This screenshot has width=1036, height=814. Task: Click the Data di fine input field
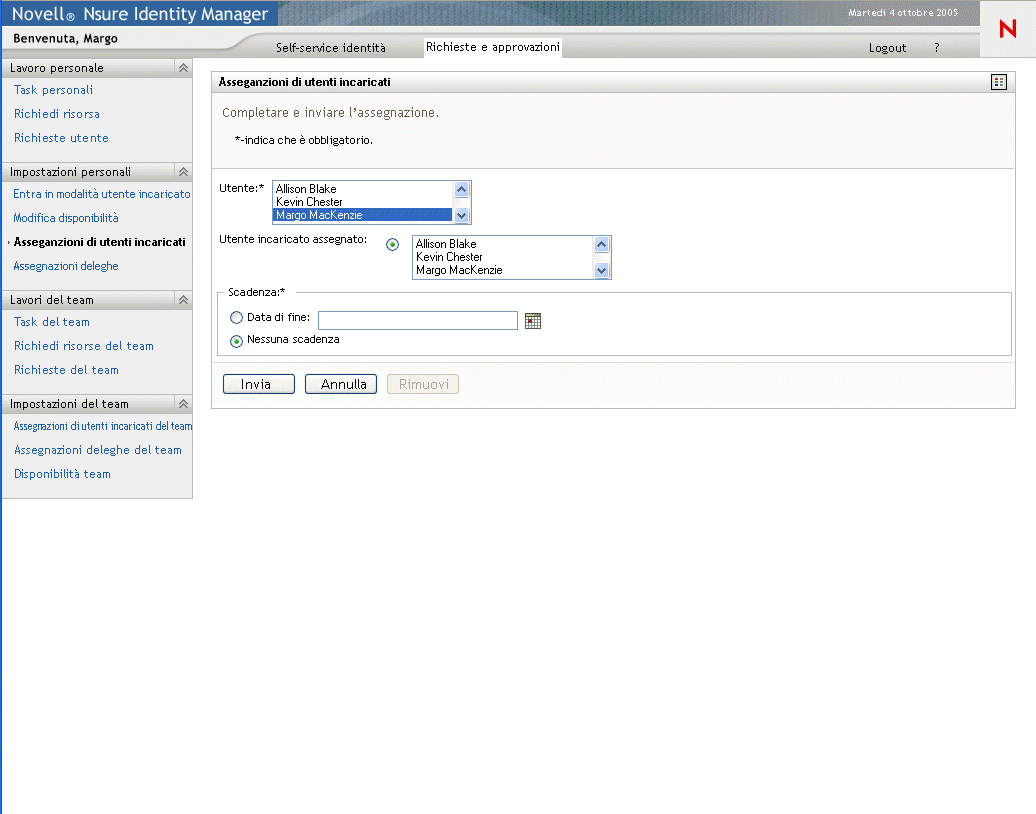tap(418, 320)
